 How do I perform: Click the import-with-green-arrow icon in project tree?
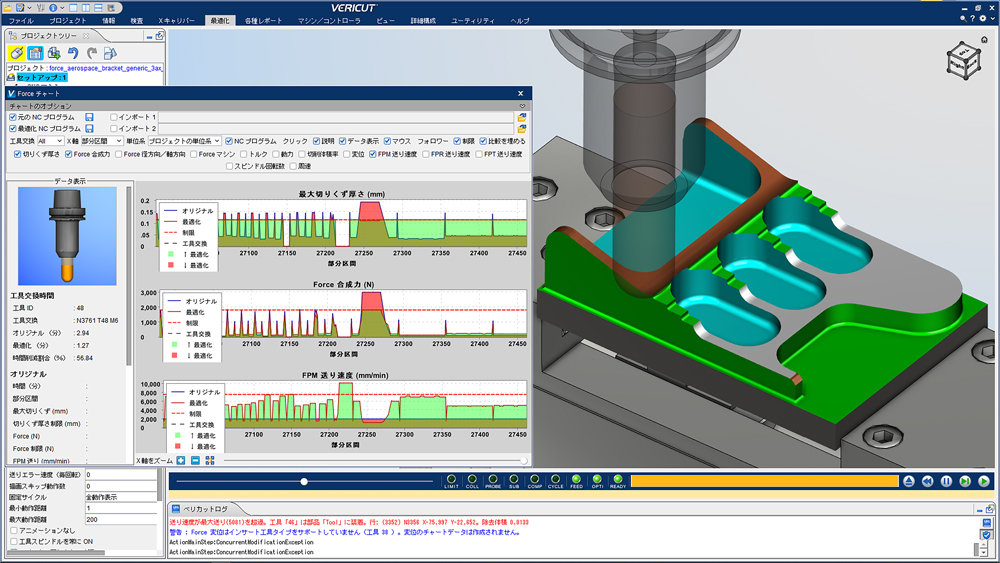click(54, 53)
